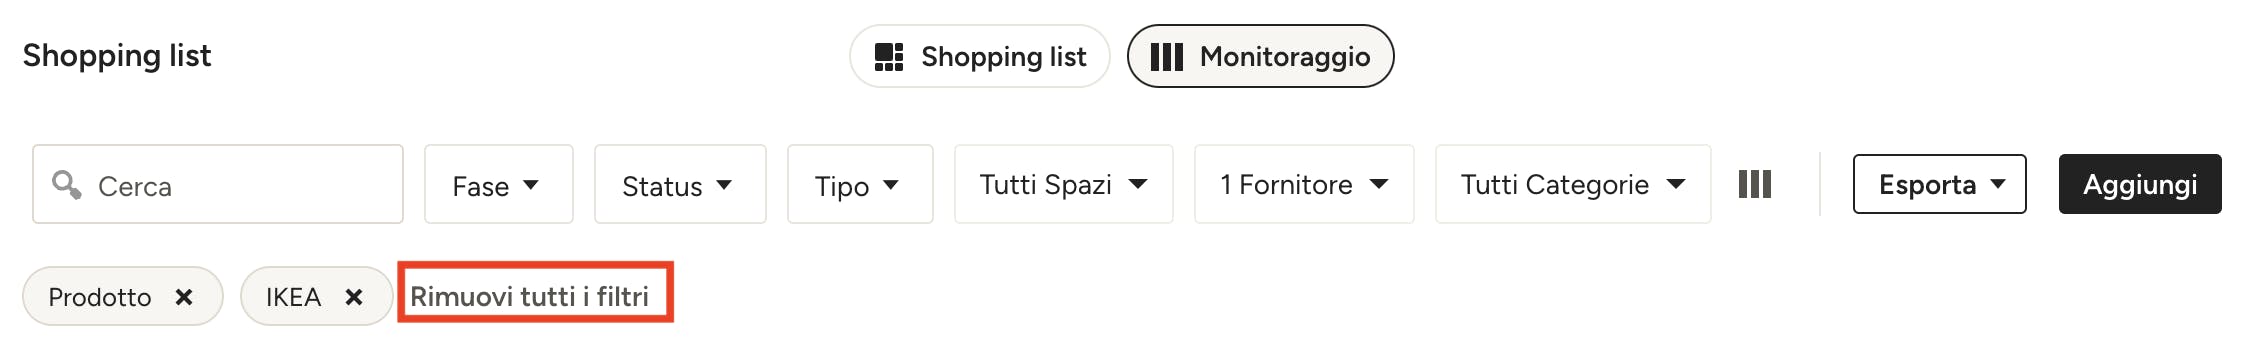This screenshot has height=362, width=2254.
Task: Click the Prodotto filter chip label
Action: pyautogui.click(x=100, y=297)
